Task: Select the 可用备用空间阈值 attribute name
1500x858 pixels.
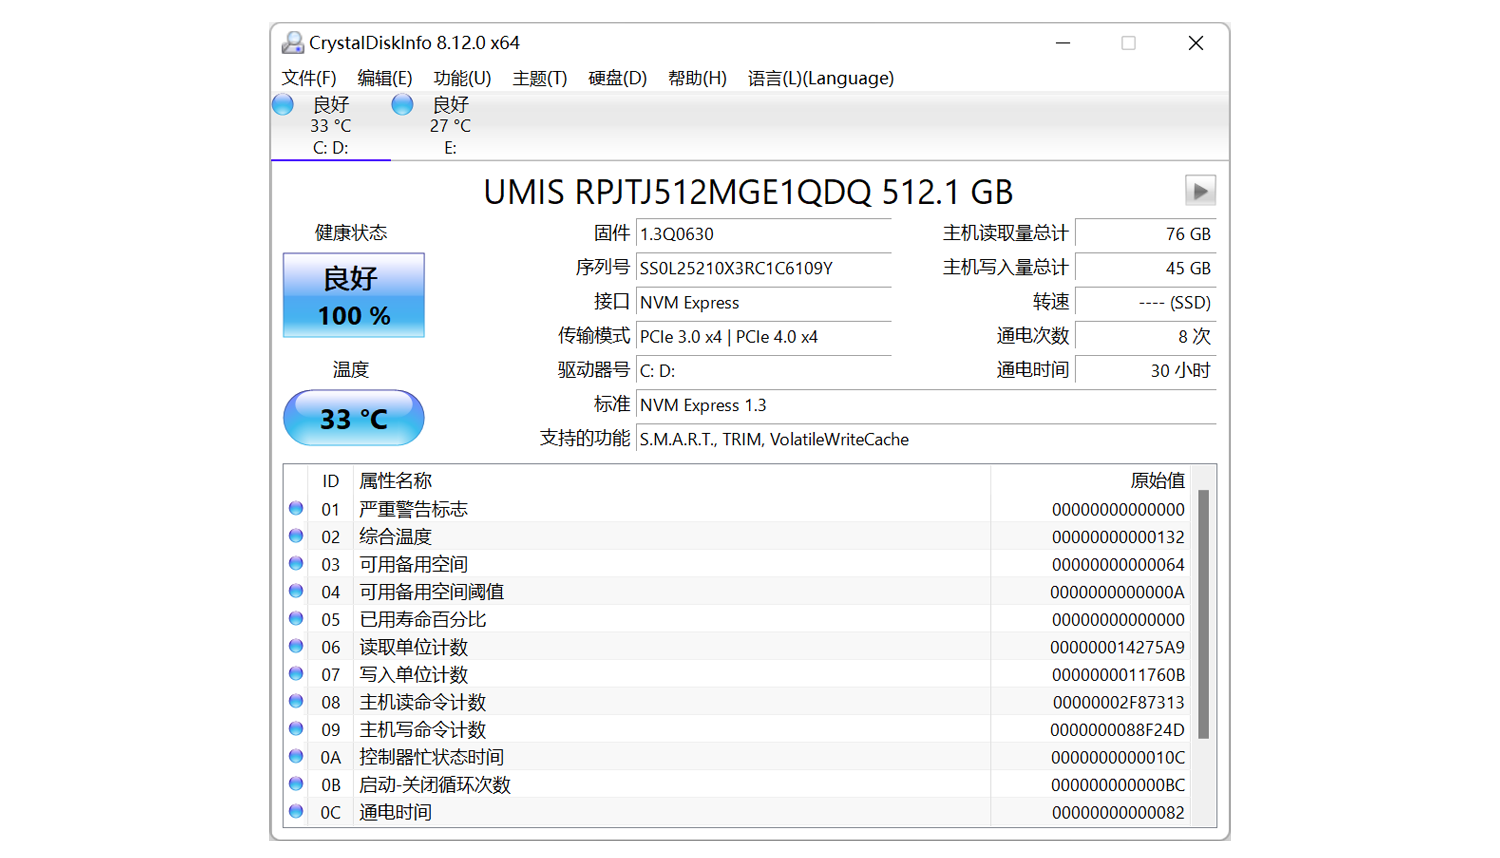Action: (431, 592)
